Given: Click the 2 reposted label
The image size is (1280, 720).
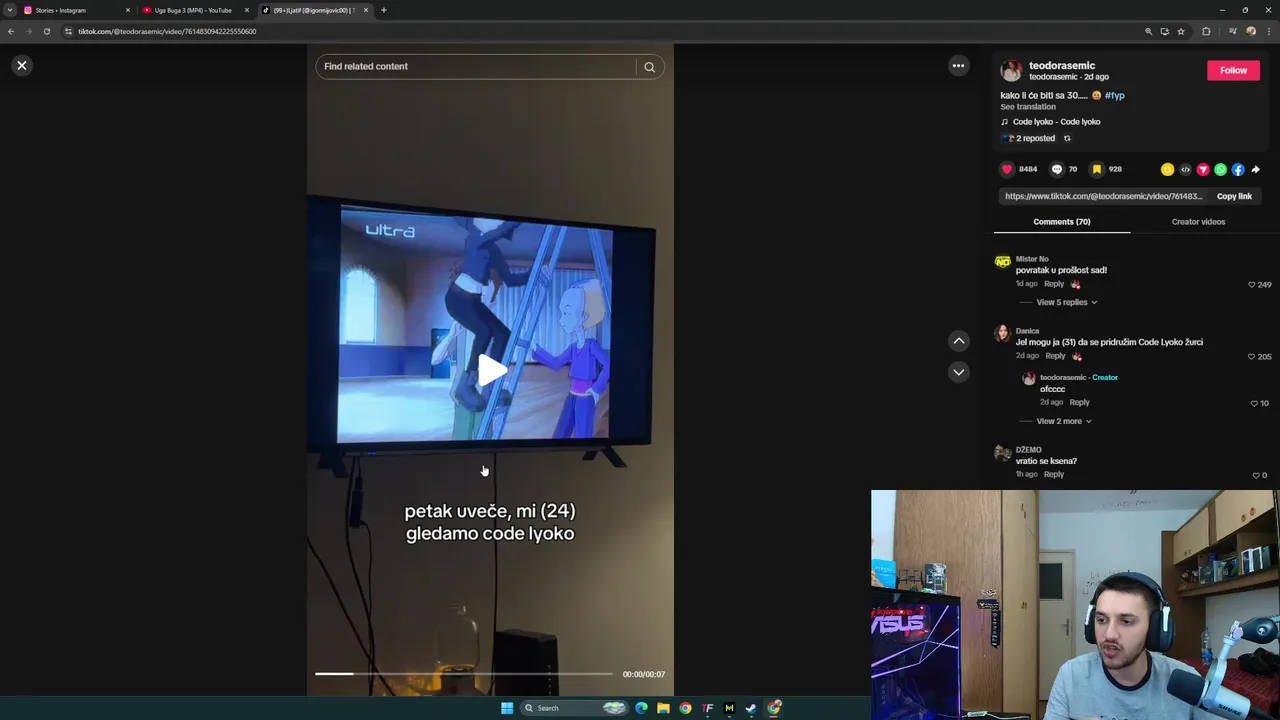Looking at the screenshot, I should click(x=1035, y=138).
